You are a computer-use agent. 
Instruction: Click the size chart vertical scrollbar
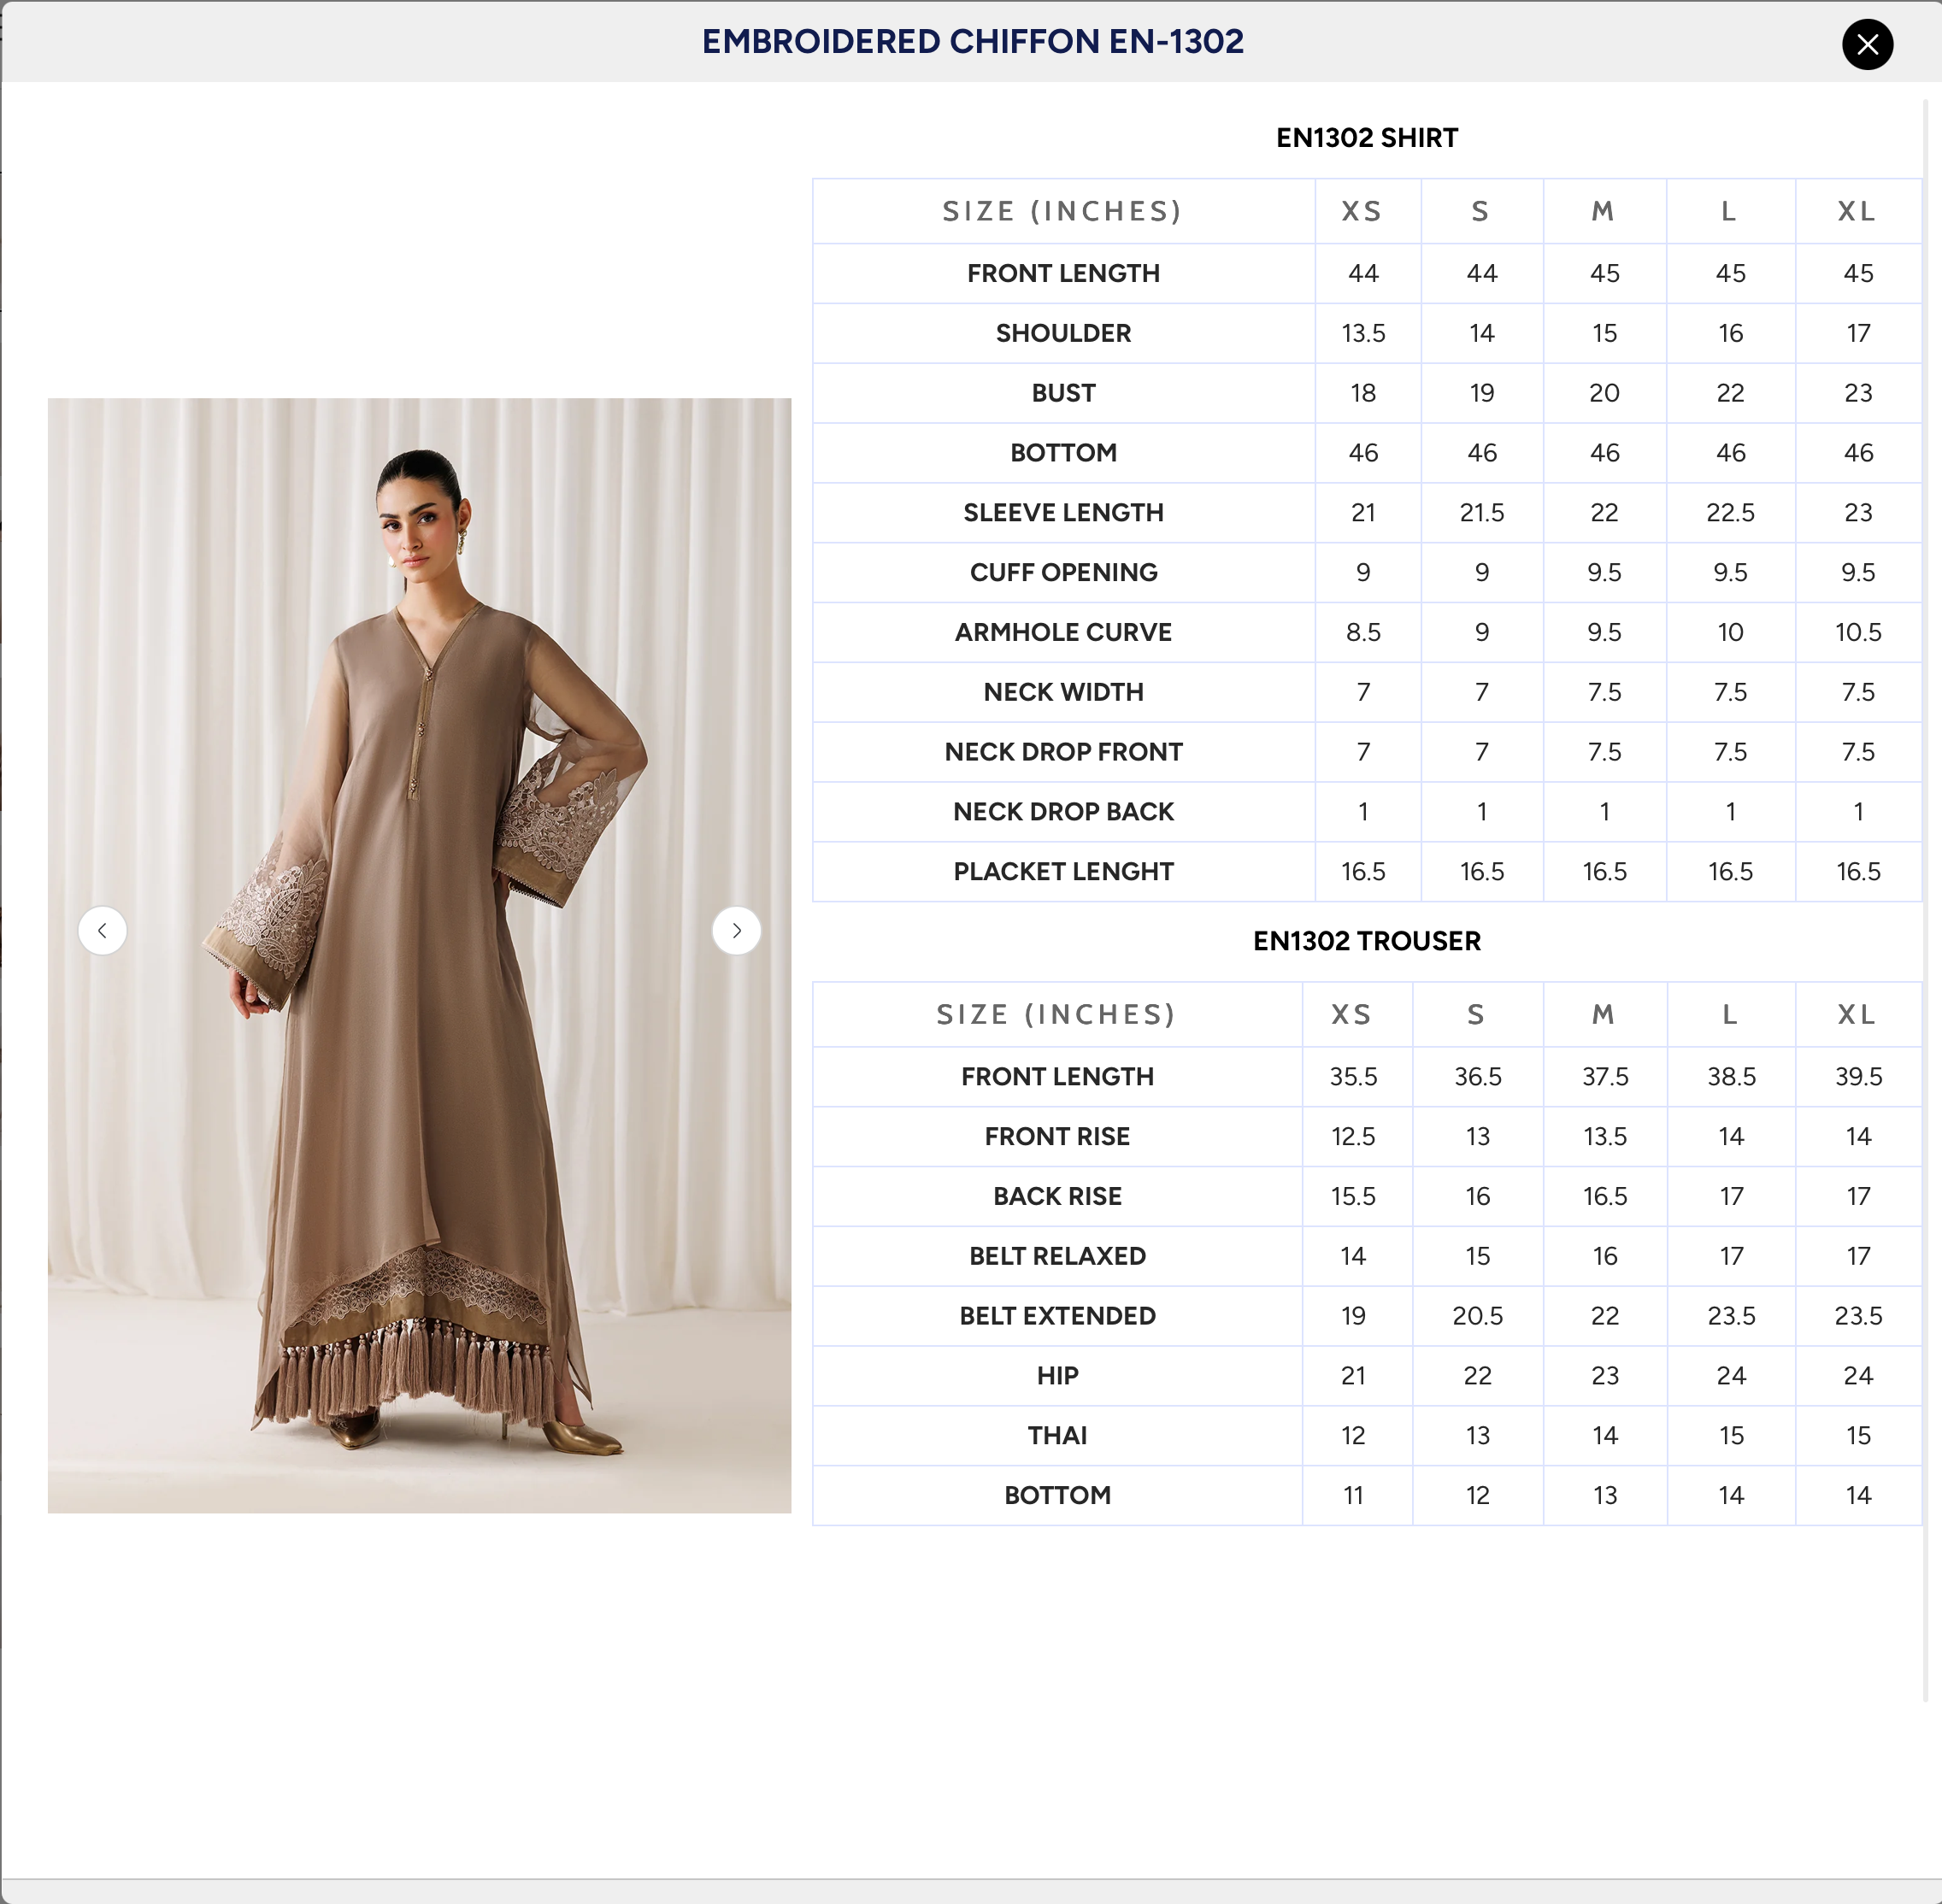coord(1925,900)
